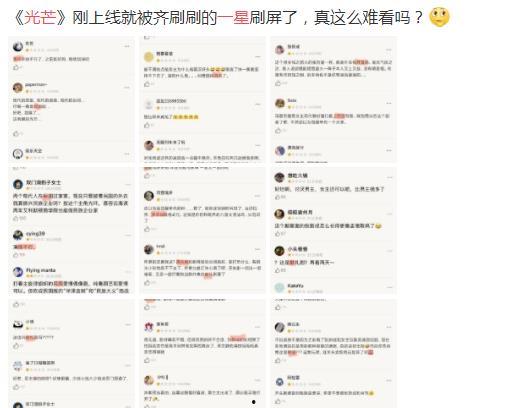
Task: Click thumbs-up under Solo's review
Action: click(278, 131)
